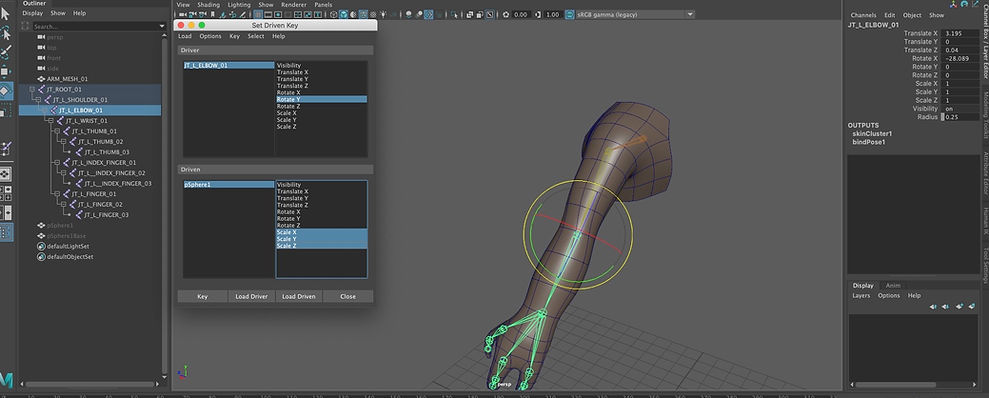
Task: Click the gamma value field 1.00
Action: 553,14
